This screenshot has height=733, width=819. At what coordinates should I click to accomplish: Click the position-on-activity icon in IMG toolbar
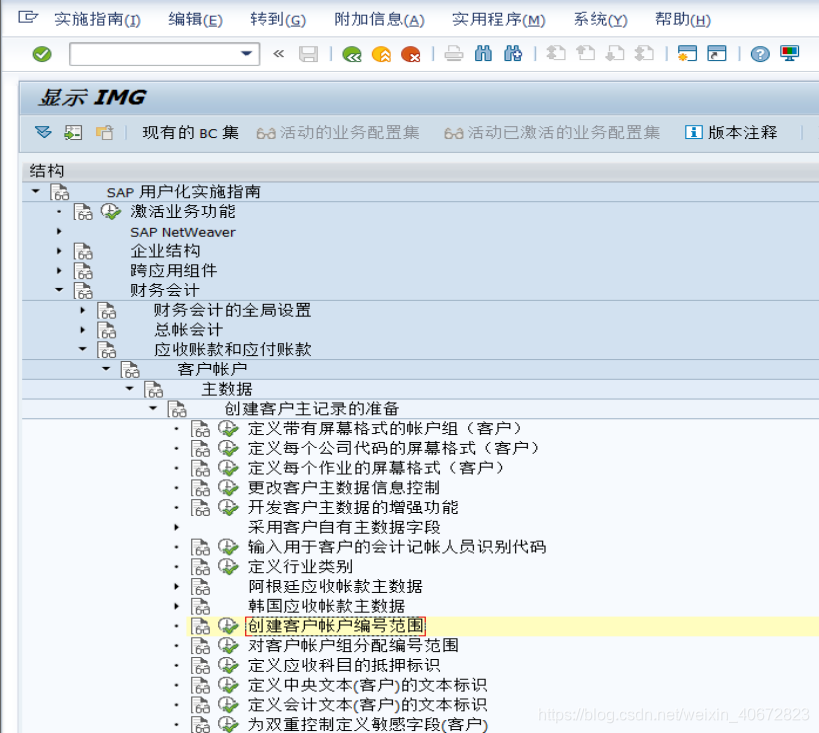coord(73,133)
